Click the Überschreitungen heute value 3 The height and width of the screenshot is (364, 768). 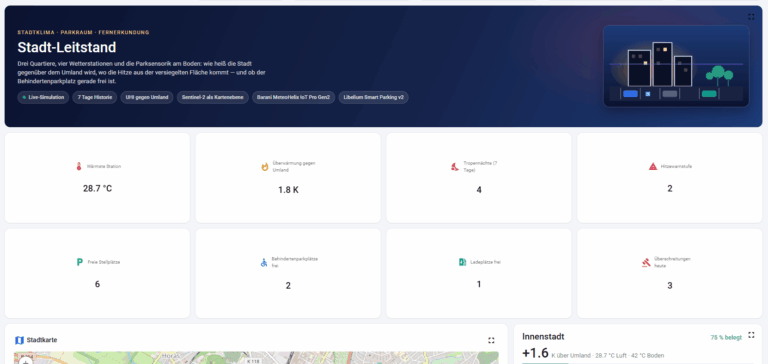(670, 286)
